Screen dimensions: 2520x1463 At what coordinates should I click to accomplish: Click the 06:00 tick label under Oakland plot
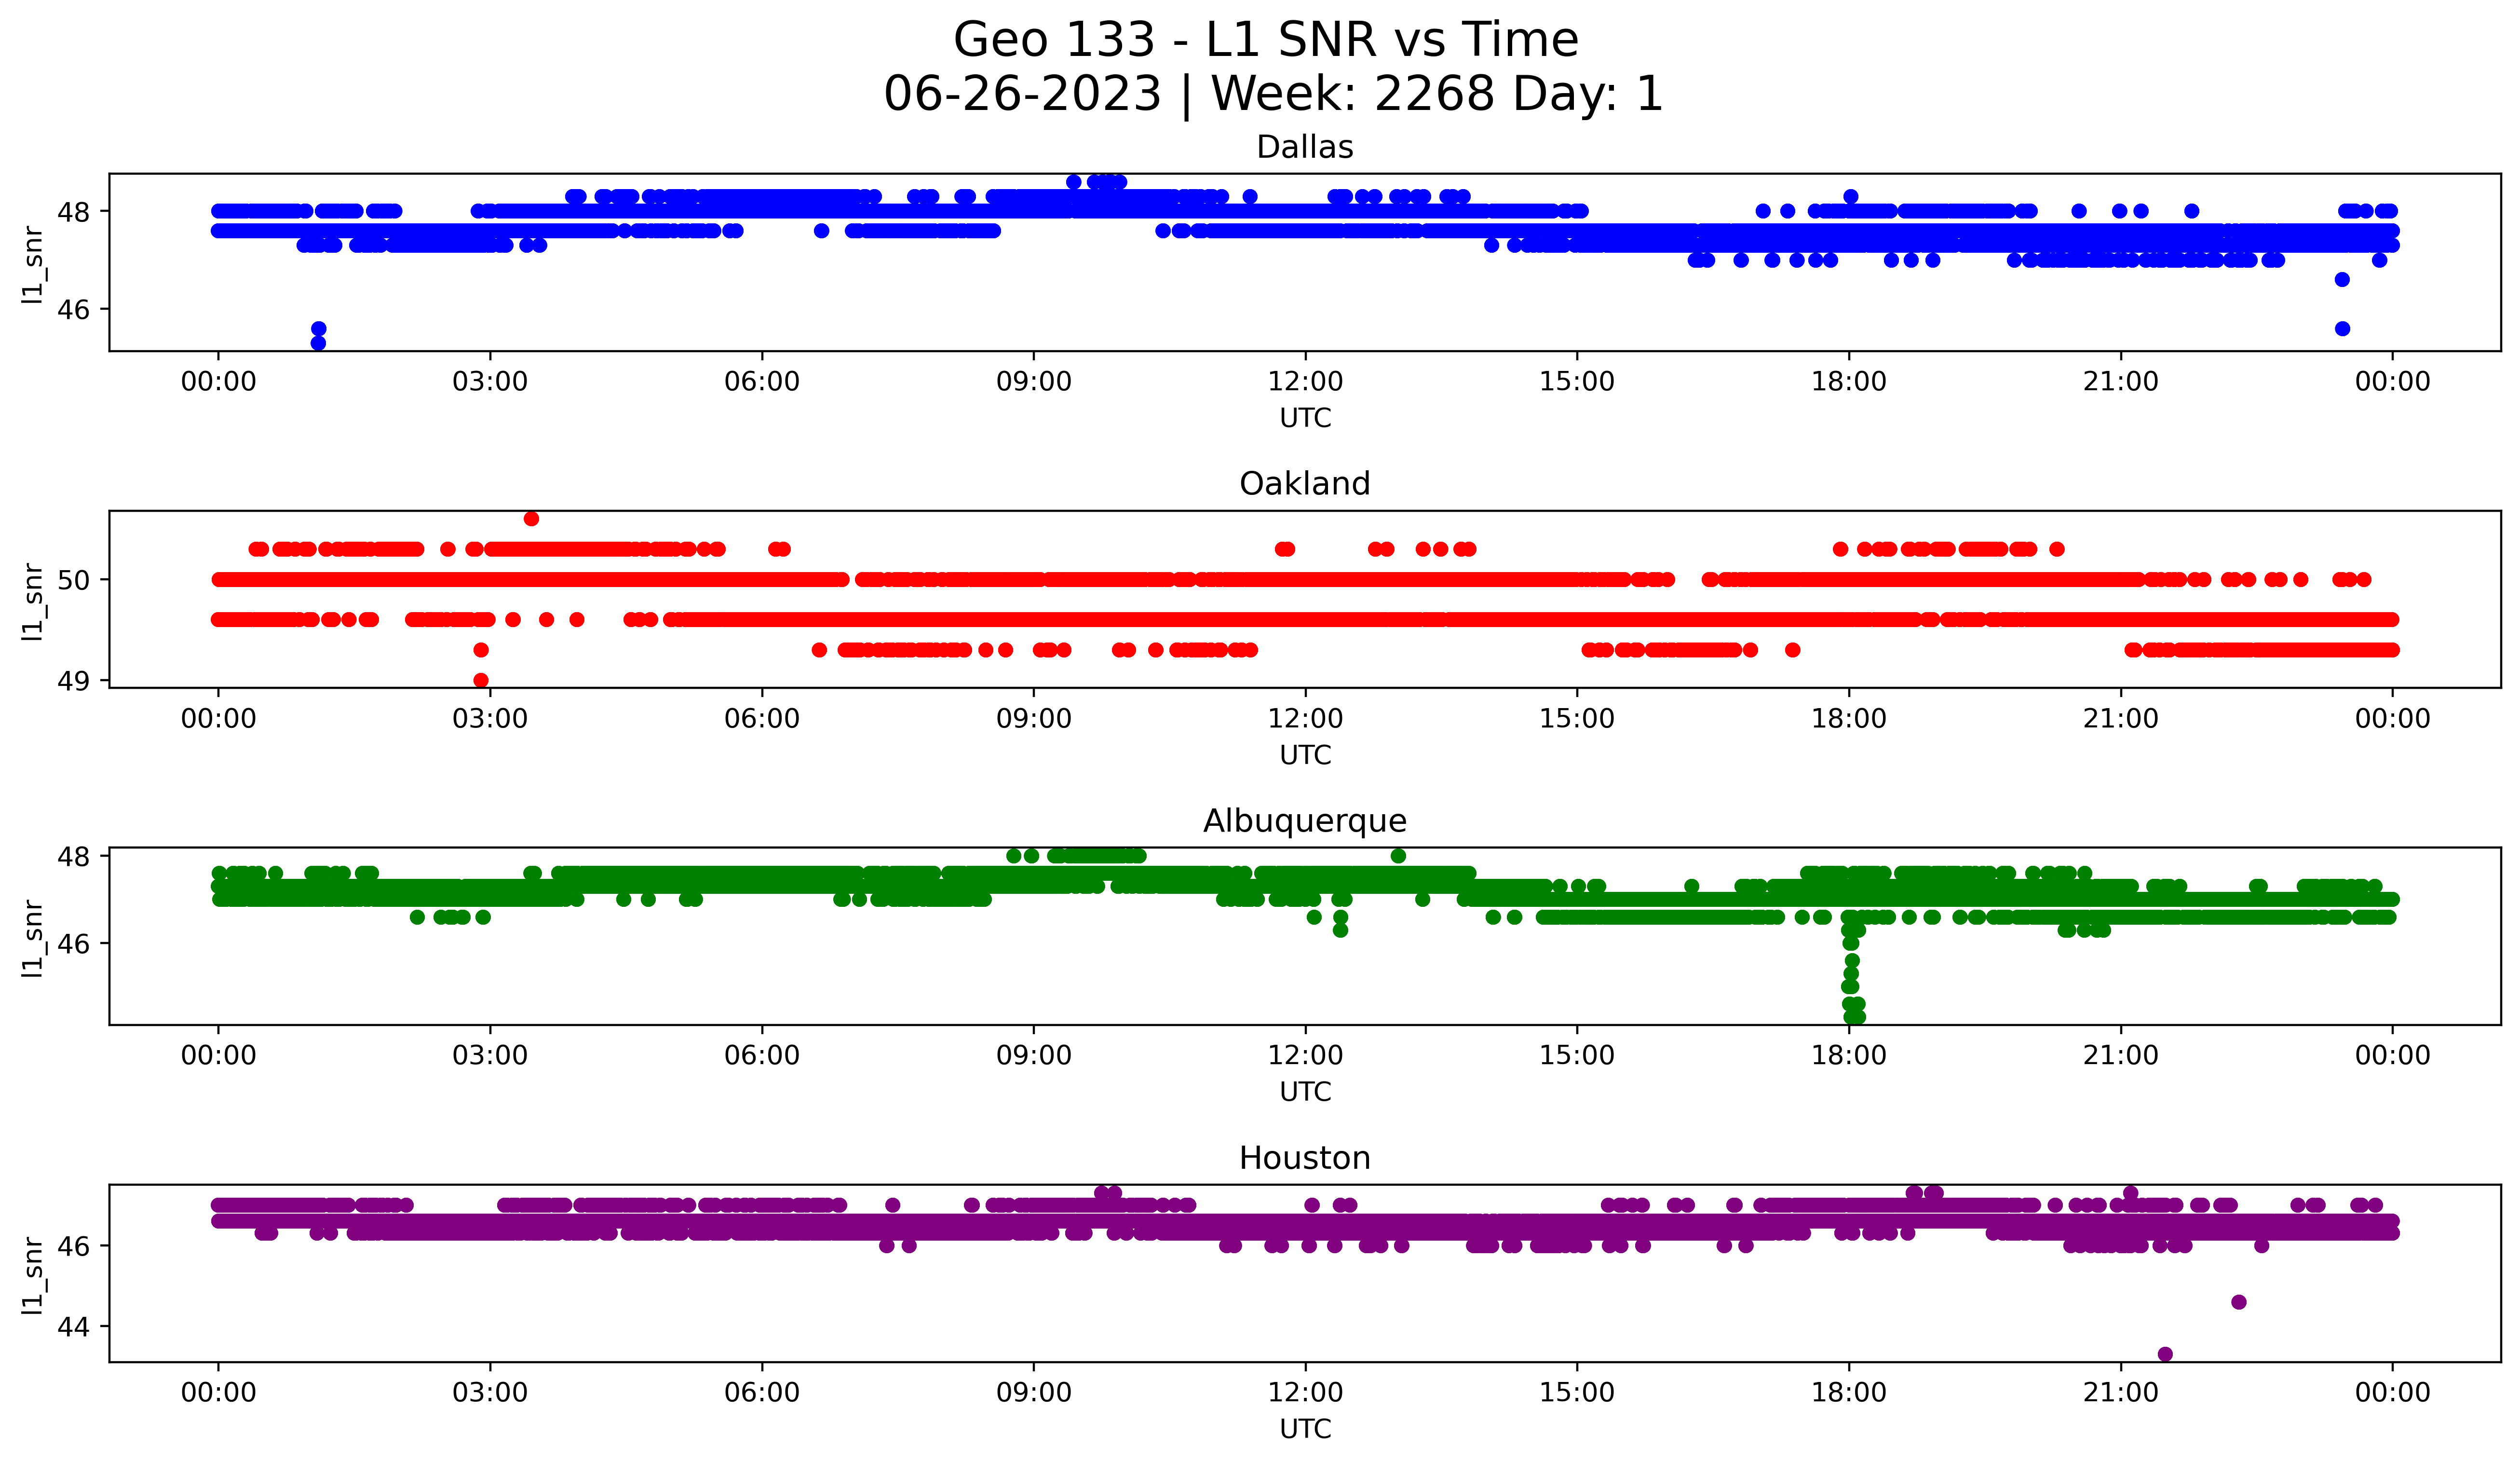(762, 719)
